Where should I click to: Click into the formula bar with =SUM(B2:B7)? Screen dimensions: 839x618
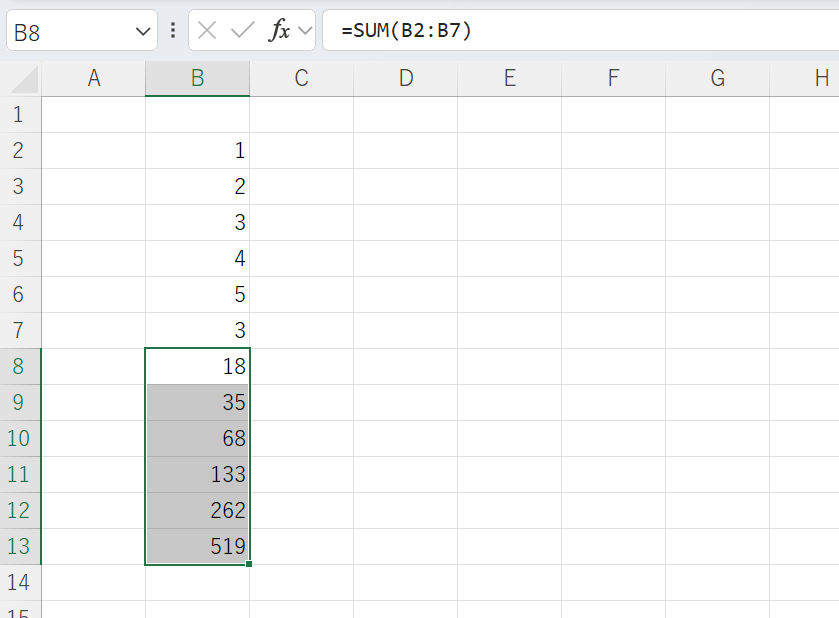[x=580, y=31]
